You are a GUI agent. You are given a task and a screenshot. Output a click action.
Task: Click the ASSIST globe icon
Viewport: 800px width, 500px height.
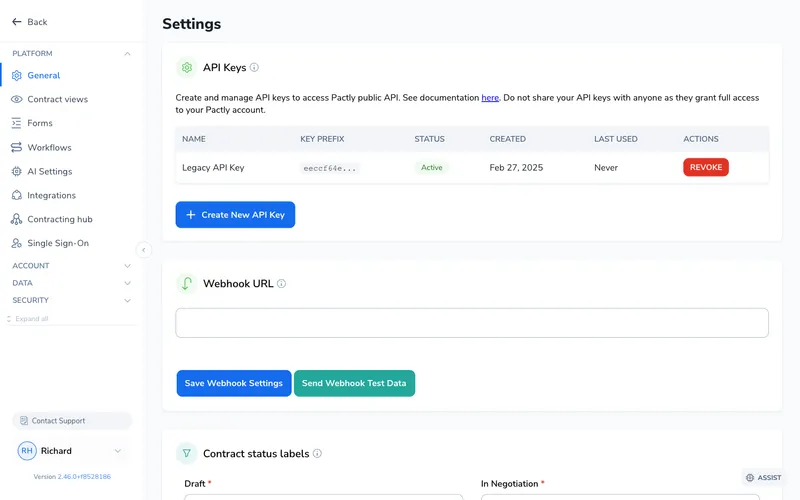(749, 478)
